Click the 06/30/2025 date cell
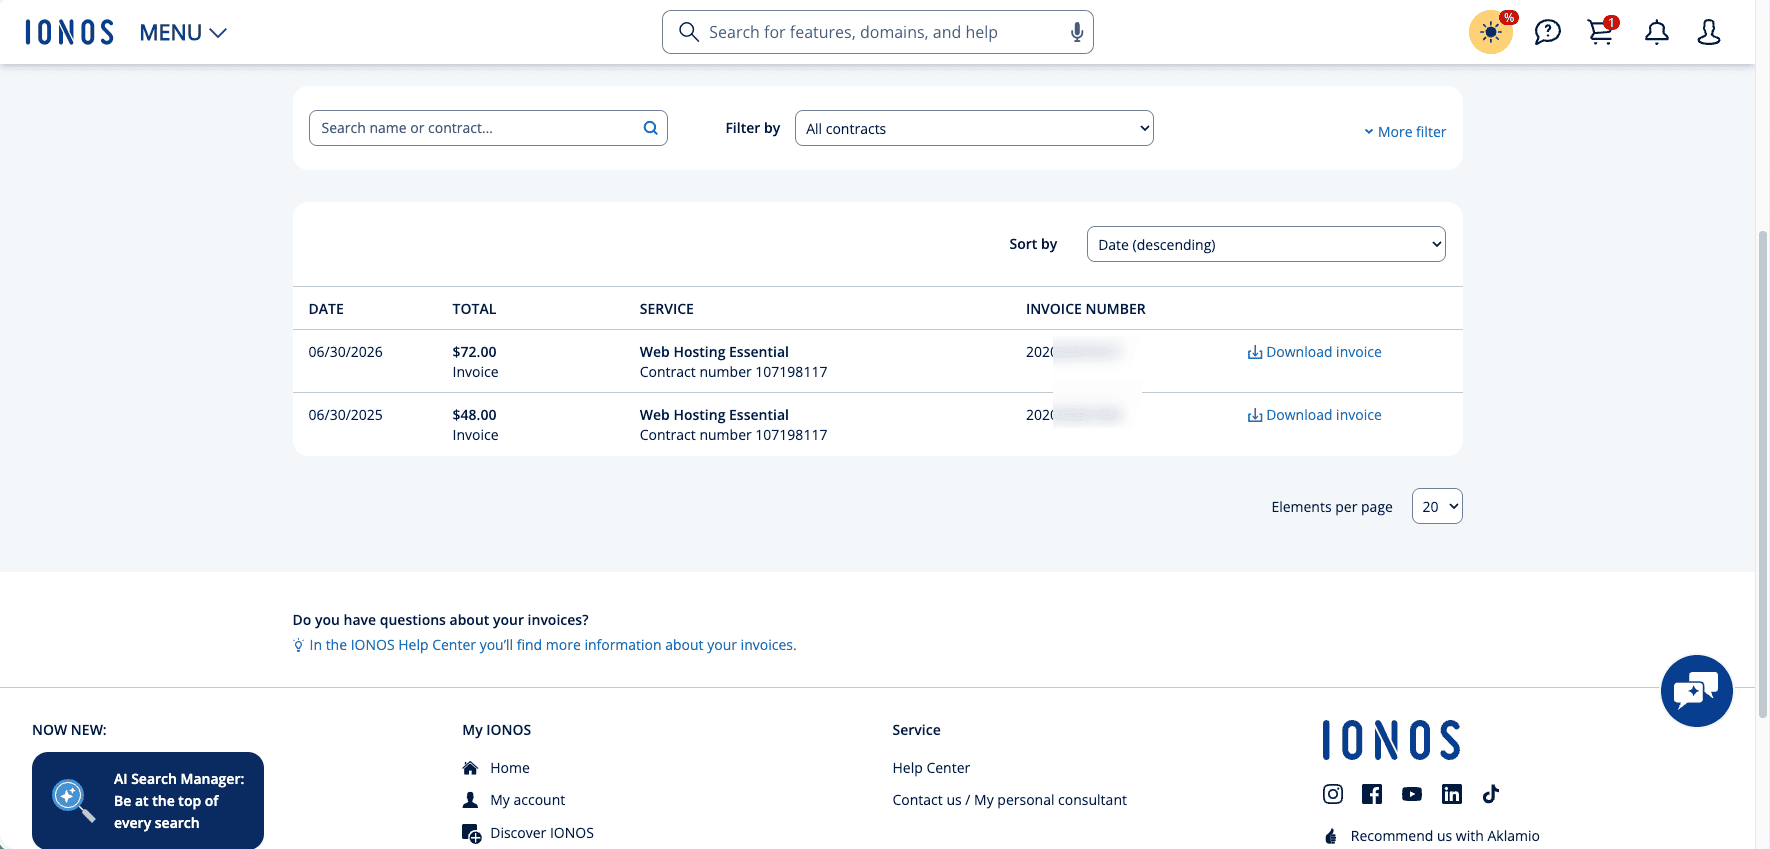Viewport: 1770px width, 849px height. pyautogui.click(x=346, y=415)
